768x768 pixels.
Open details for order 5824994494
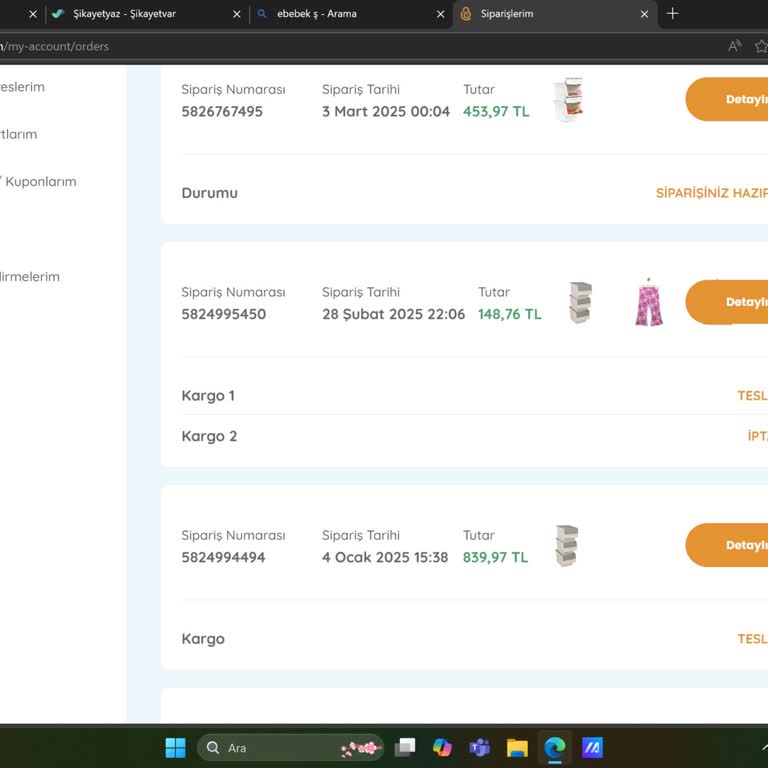click(727, 545)
